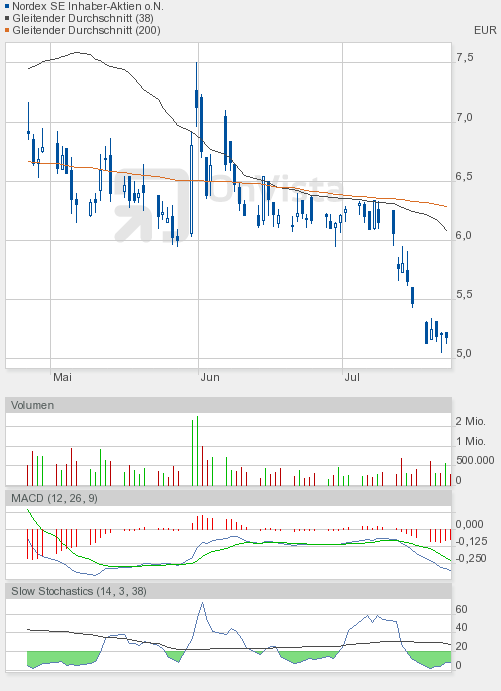Click the blue Nordex legend color square
Image resolution: width=501 pixels, height=691 pixels.
(7, 6)
